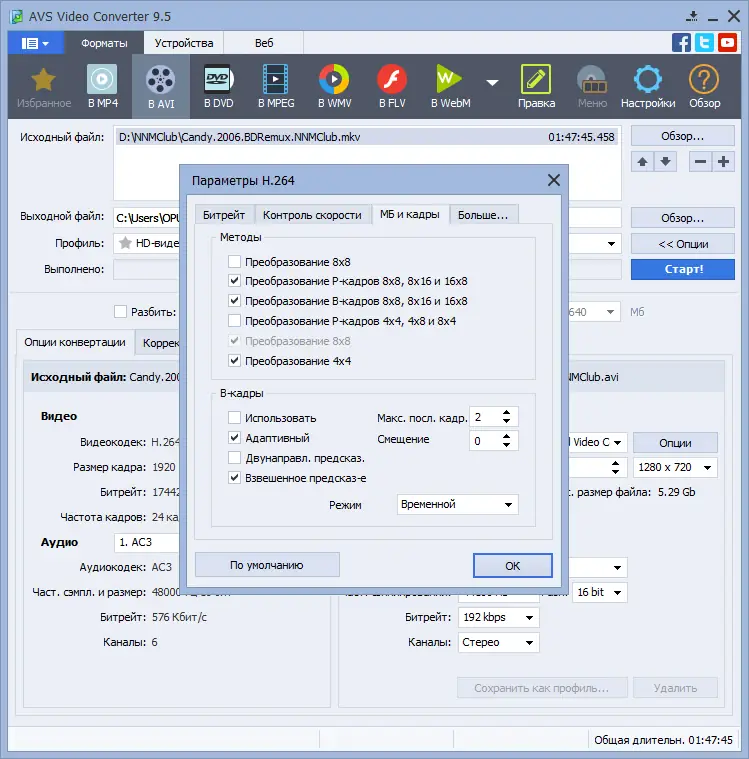Viewport: 749px width, 759px height.
Task: Close the Параметры H.264 dialog
Action: click(x=554, y=180)
